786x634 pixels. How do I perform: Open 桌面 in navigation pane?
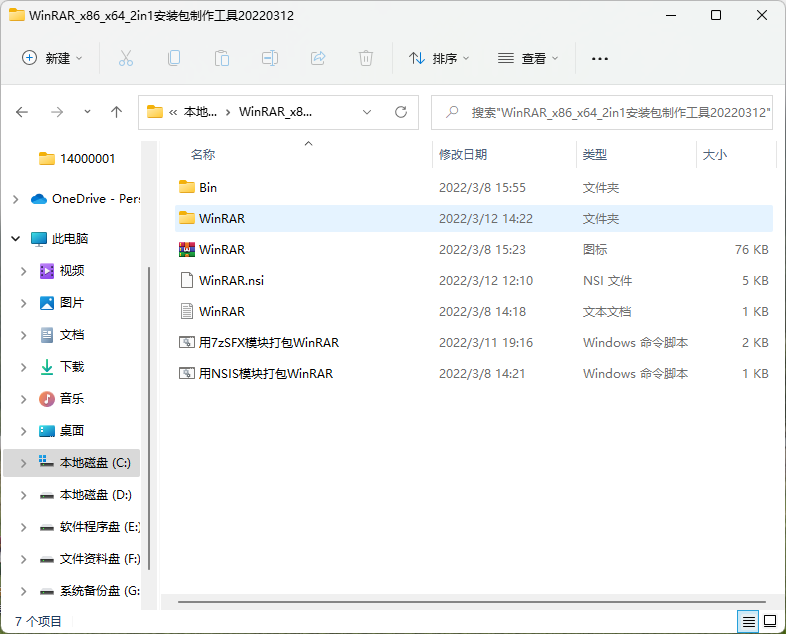[62, 431]
